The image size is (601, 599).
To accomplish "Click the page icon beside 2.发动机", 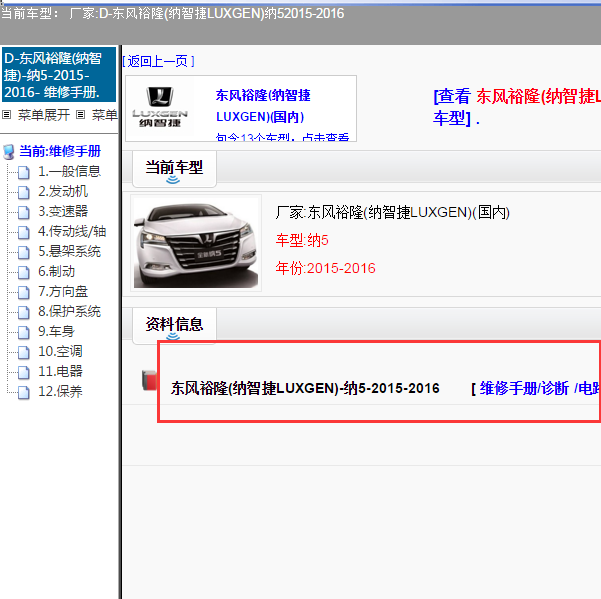I will point(24,192).
